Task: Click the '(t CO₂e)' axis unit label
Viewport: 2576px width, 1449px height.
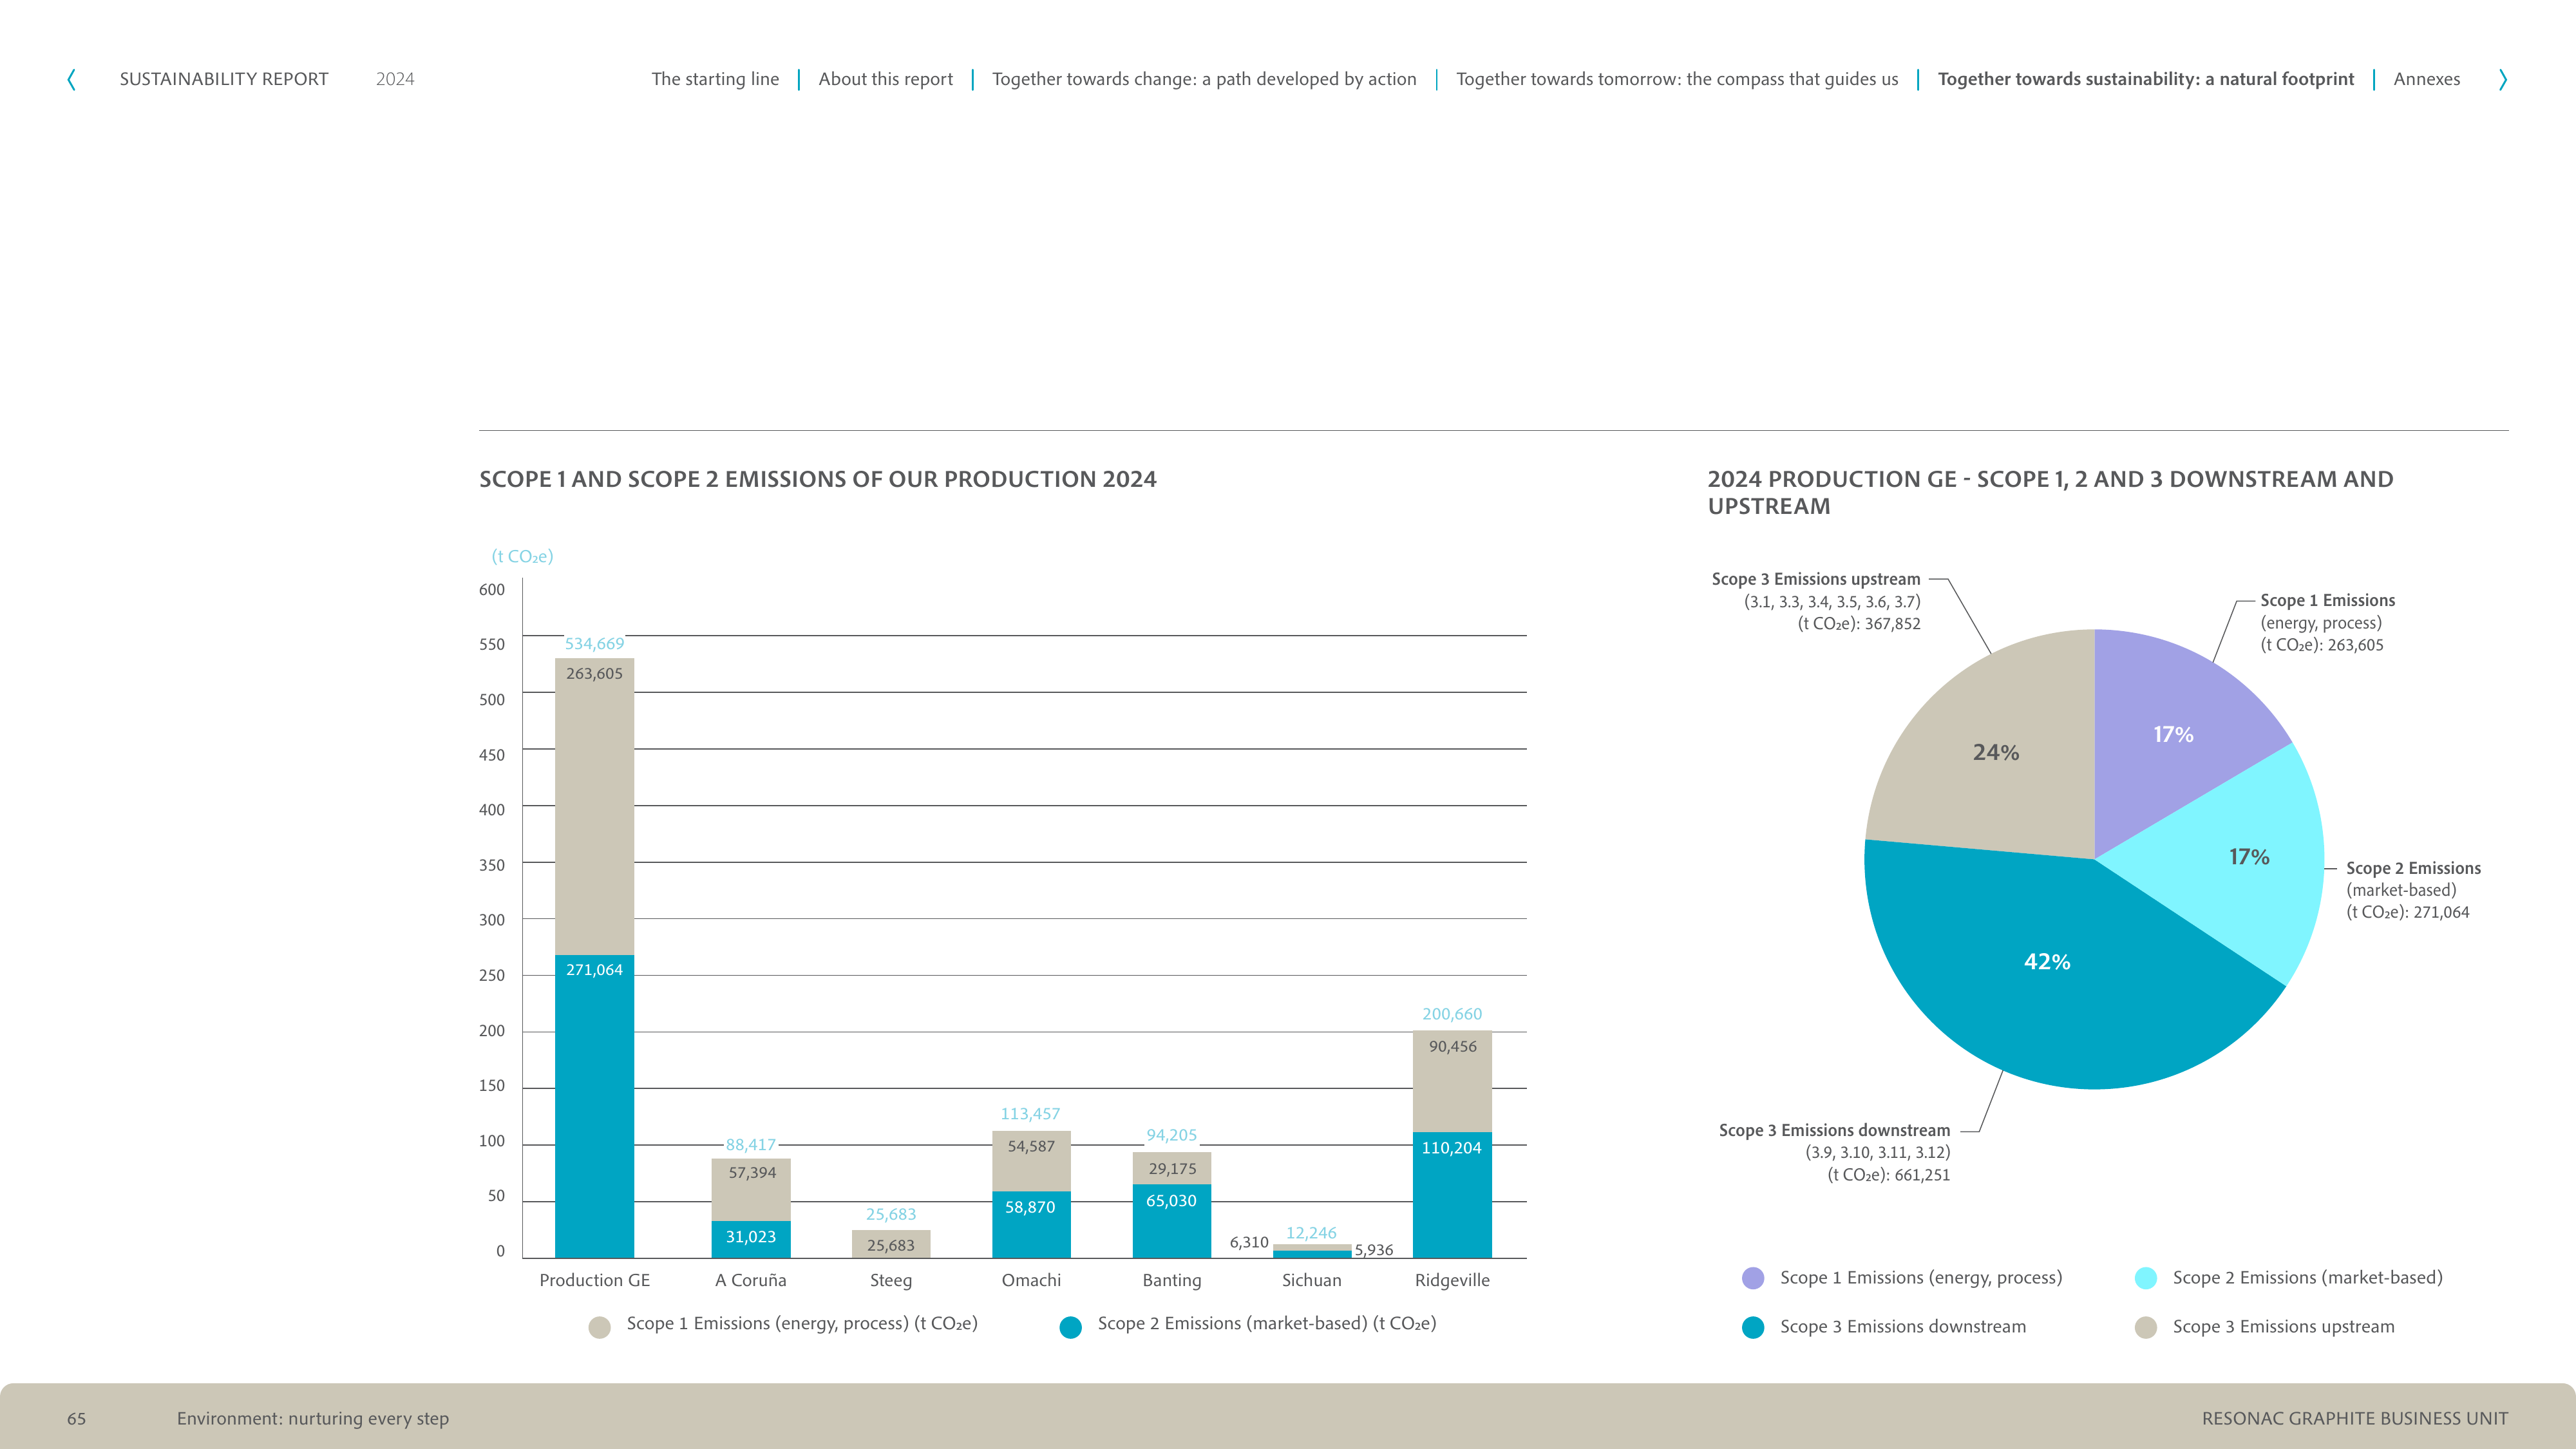Action: [522, 556]
